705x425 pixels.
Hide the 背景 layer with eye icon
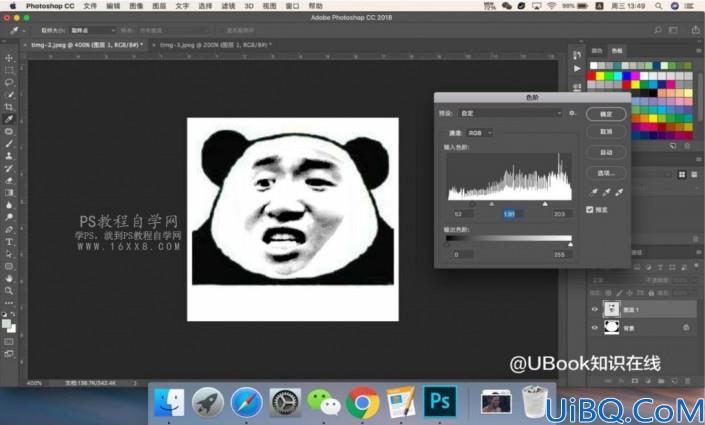pyautogui.click(x=594, y=328)
